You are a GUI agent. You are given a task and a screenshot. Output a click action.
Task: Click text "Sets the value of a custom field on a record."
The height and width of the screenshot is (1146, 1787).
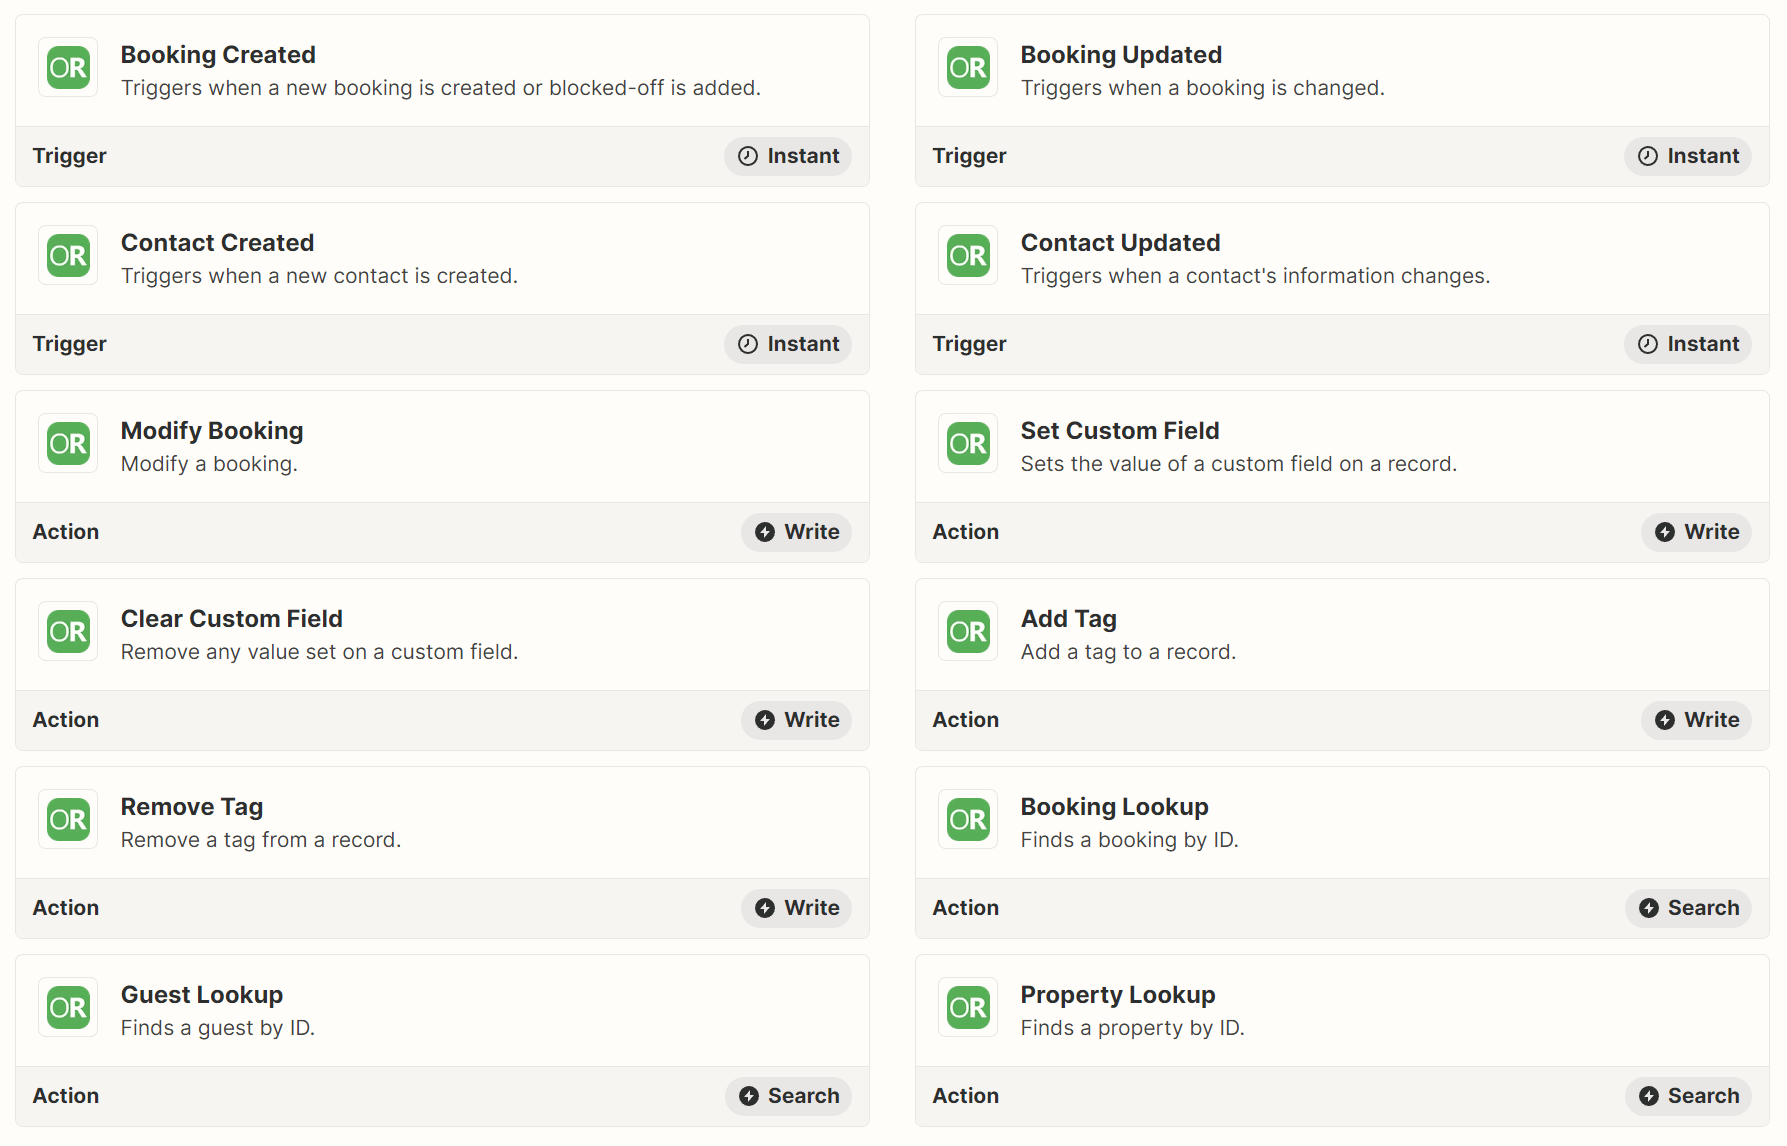pos(1239,464)
